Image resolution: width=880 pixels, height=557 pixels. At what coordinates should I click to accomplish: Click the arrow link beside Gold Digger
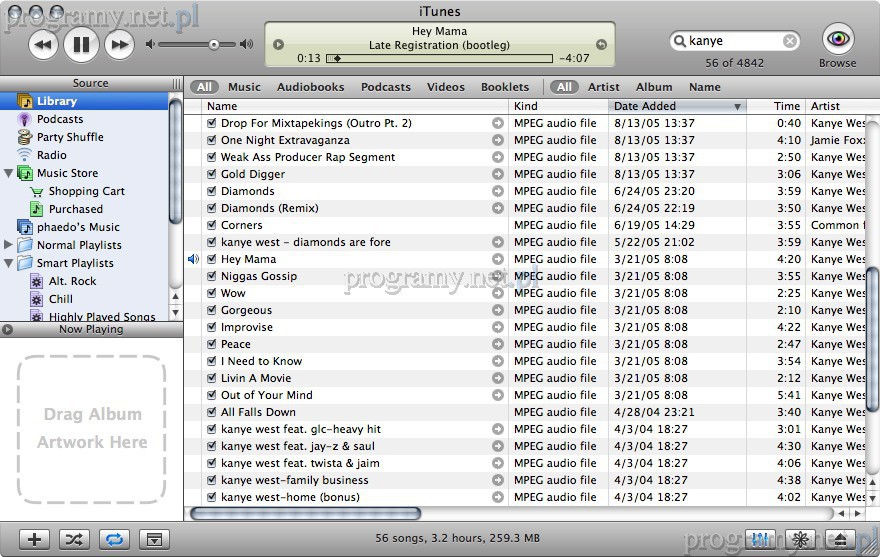(x=497, y=174)
